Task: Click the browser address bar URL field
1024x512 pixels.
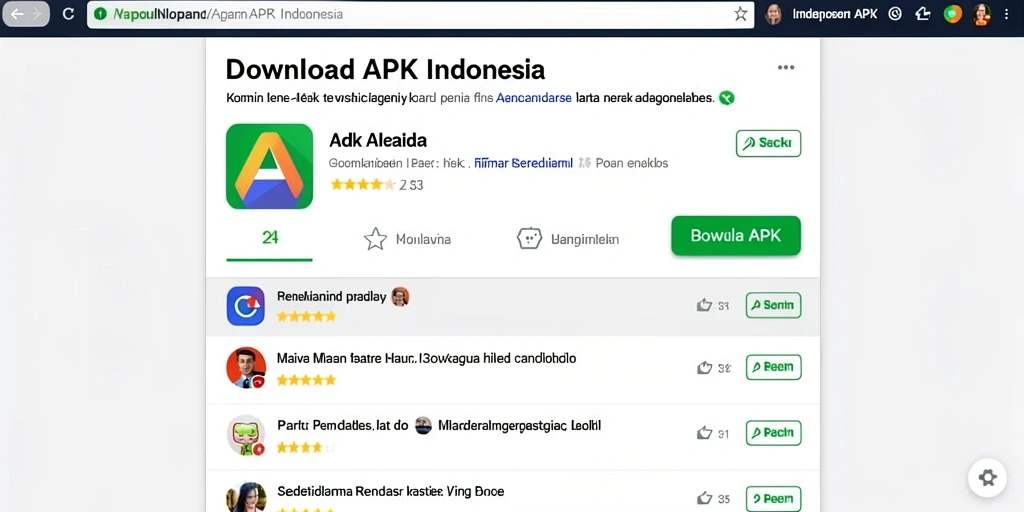Action: point(421,14)
